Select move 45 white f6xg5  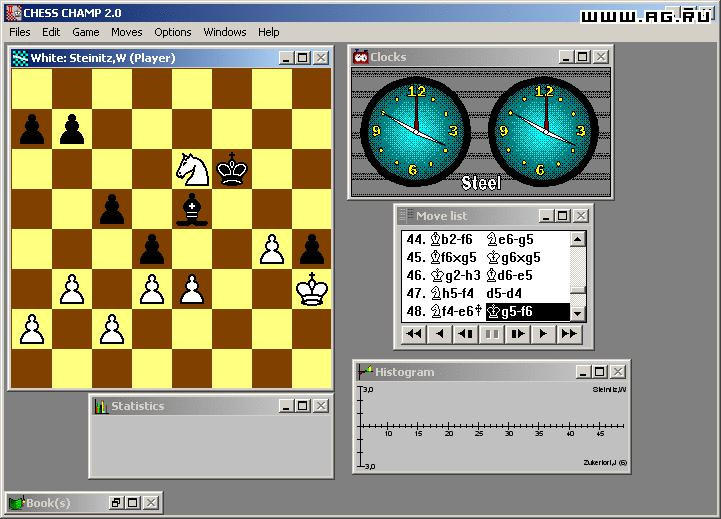click(454, 257)
